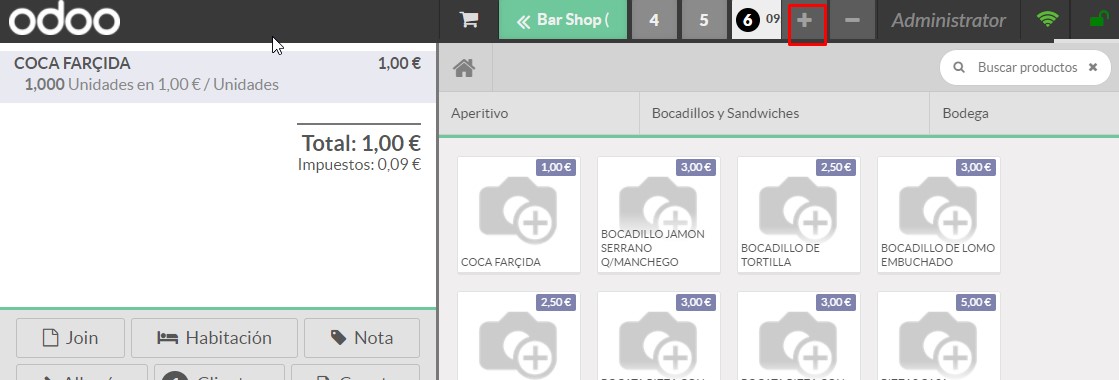The width and height of the screenshot is (1119, 380).
Task: Add a new order with plus icon
Action: click(x=806, y=20)
